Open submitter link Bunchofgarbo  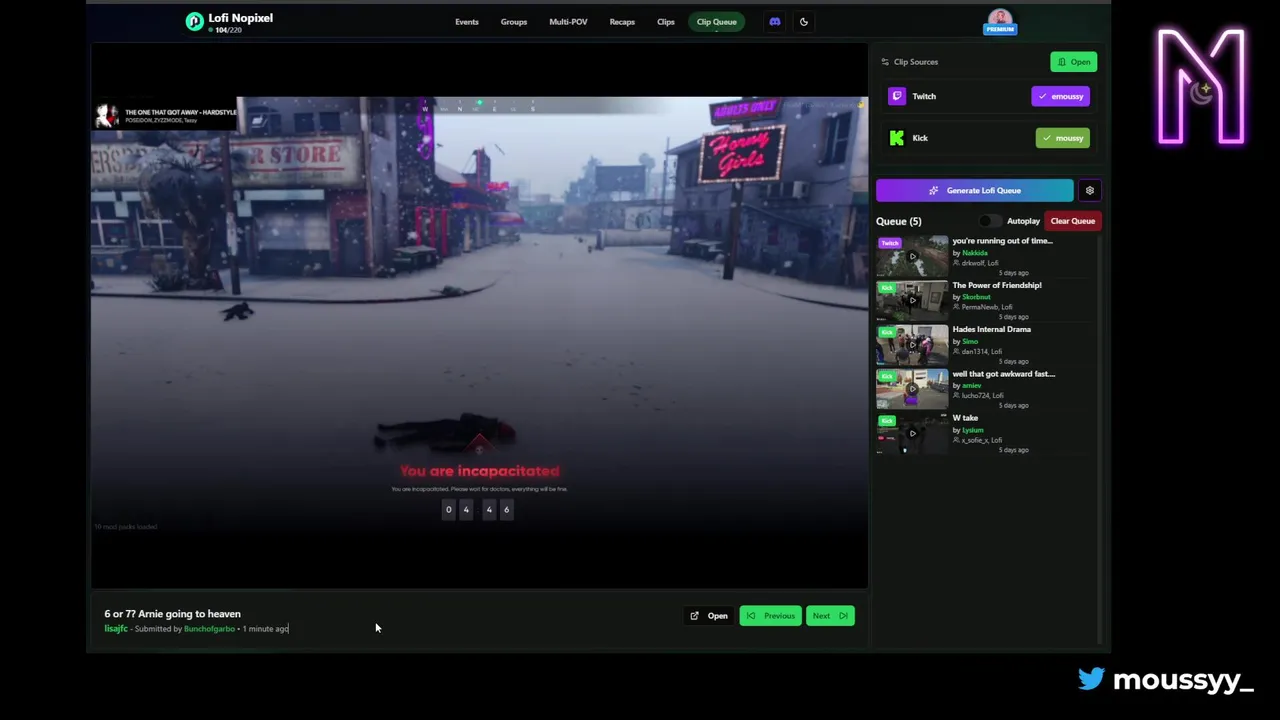[209, 629]
